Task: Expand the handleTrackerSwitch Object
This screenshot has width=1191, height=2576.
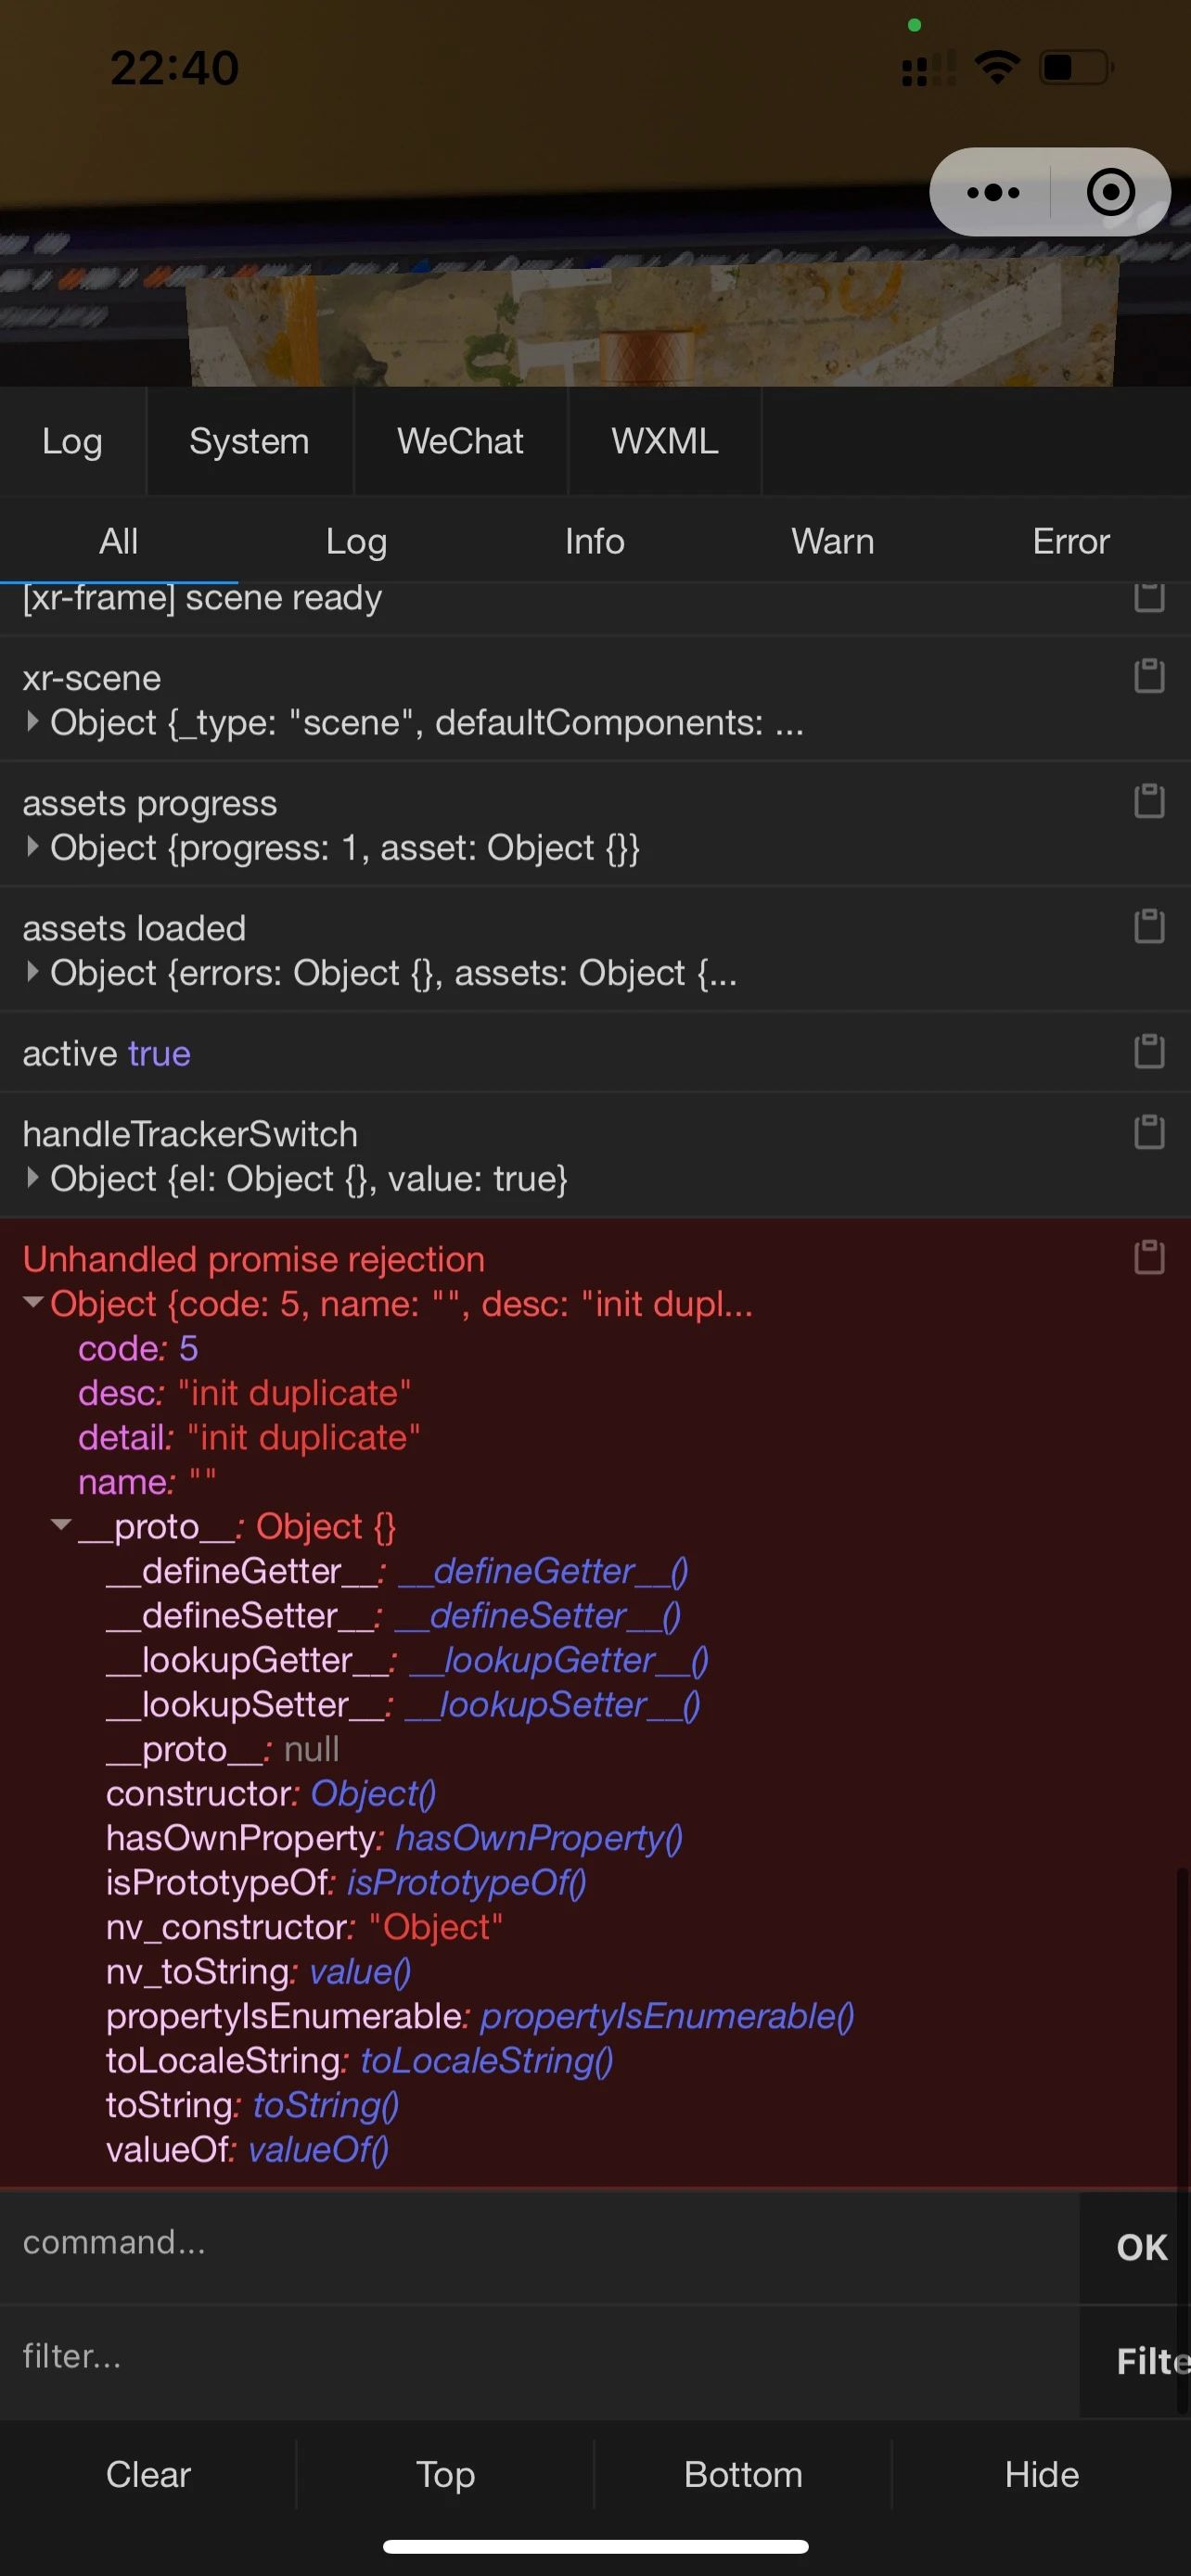Action: pos(33,1178)
